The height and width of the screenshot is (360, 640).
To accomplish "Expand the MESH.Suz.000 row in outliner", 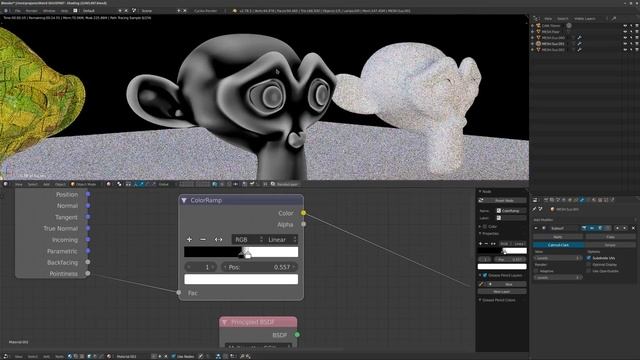I will 533,38.
